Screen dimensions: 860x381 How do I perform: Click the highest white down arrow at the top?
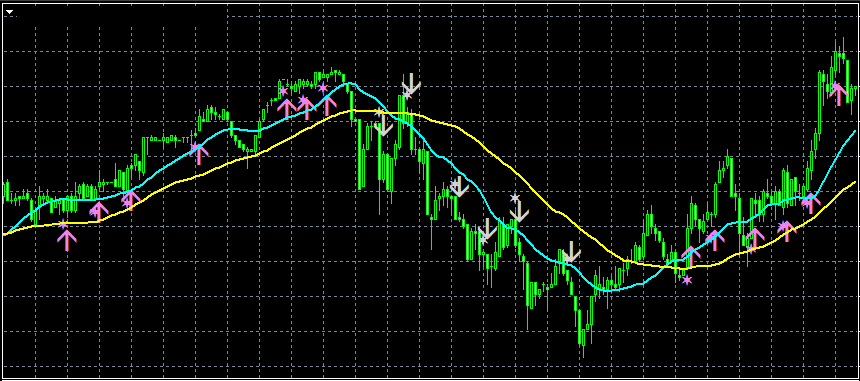[x=411, y=83]
